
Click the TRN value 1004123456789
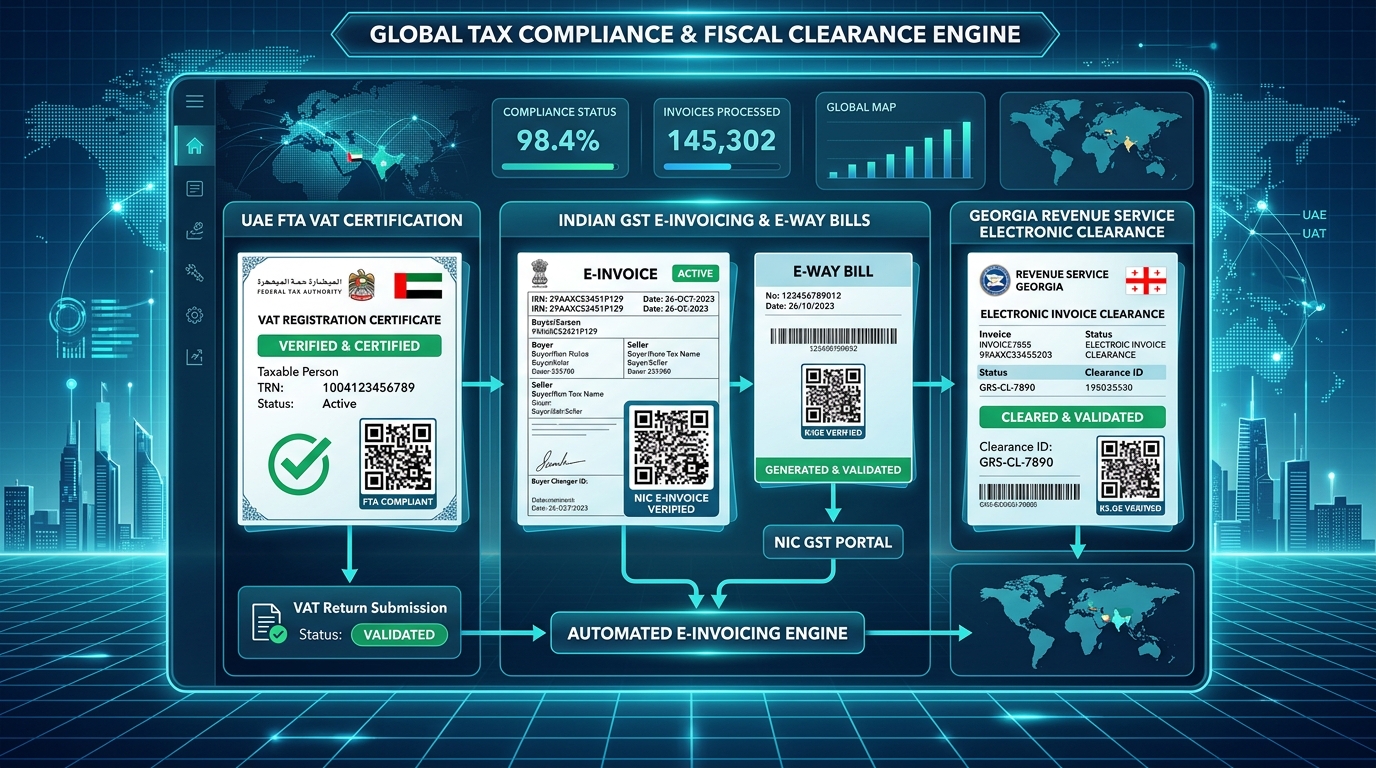click(x=368, y=387)
